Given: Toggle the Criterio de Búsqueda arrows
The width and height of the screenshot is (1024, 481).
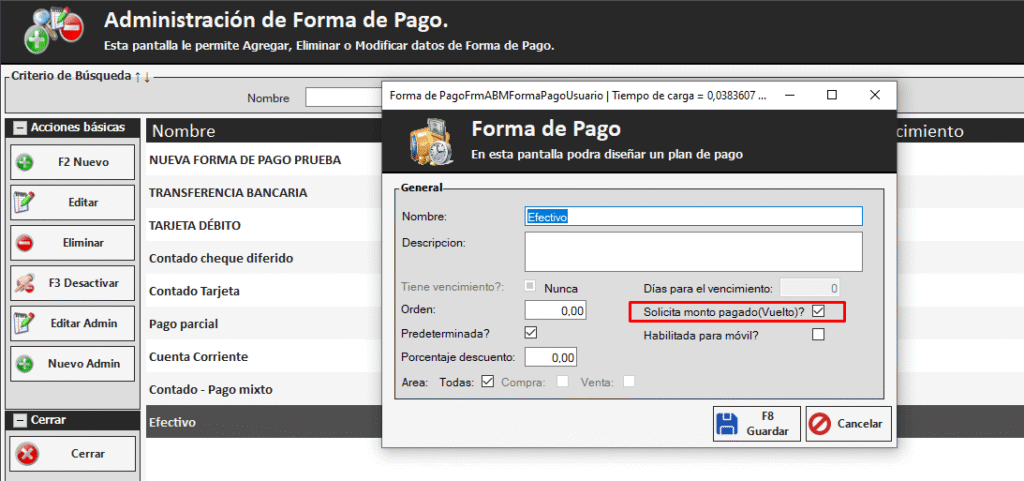Looking at the screenshot, I should pyautogui.click(x=142, y=77).
